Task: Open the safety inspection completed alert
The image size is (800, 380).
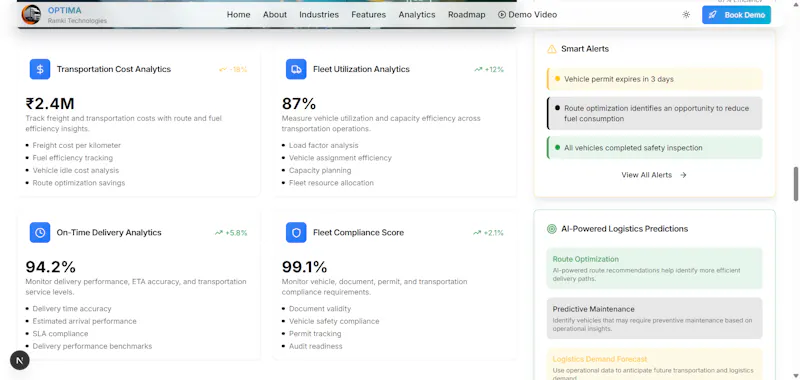Action: pos(655,147)
